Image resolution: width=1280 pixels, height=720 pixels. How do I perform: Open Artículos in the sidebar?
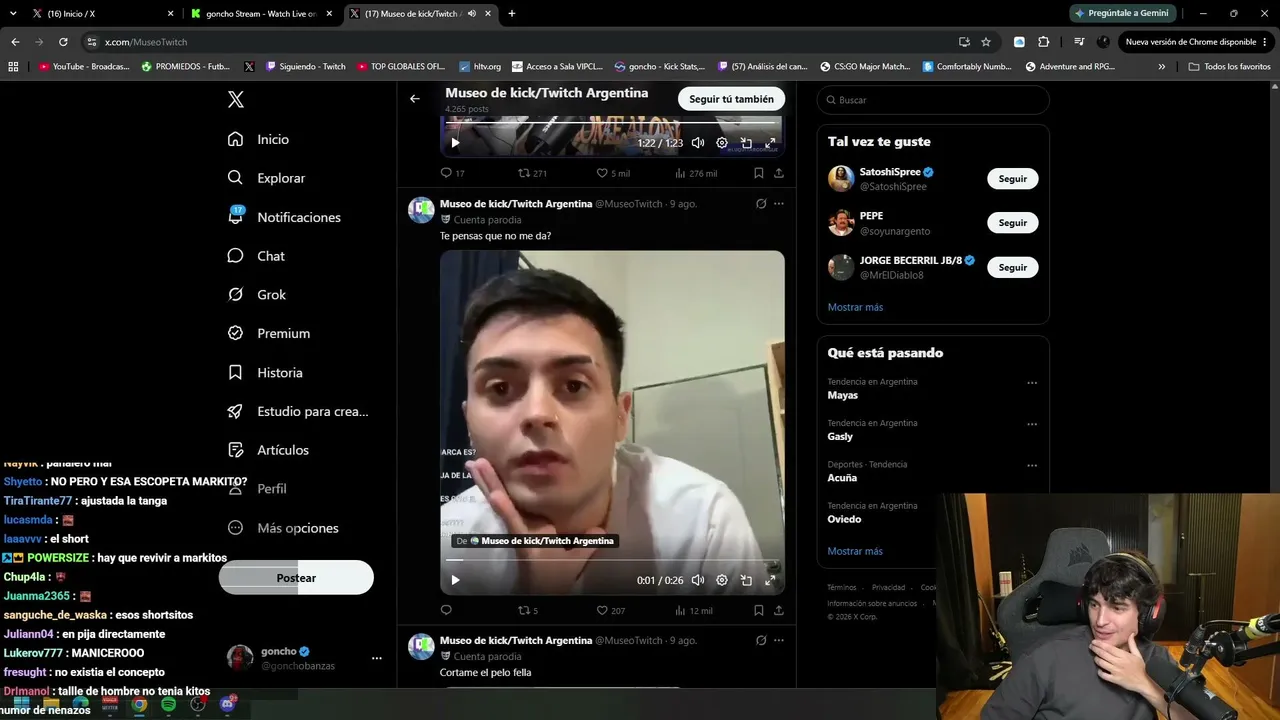click(268, 450)
